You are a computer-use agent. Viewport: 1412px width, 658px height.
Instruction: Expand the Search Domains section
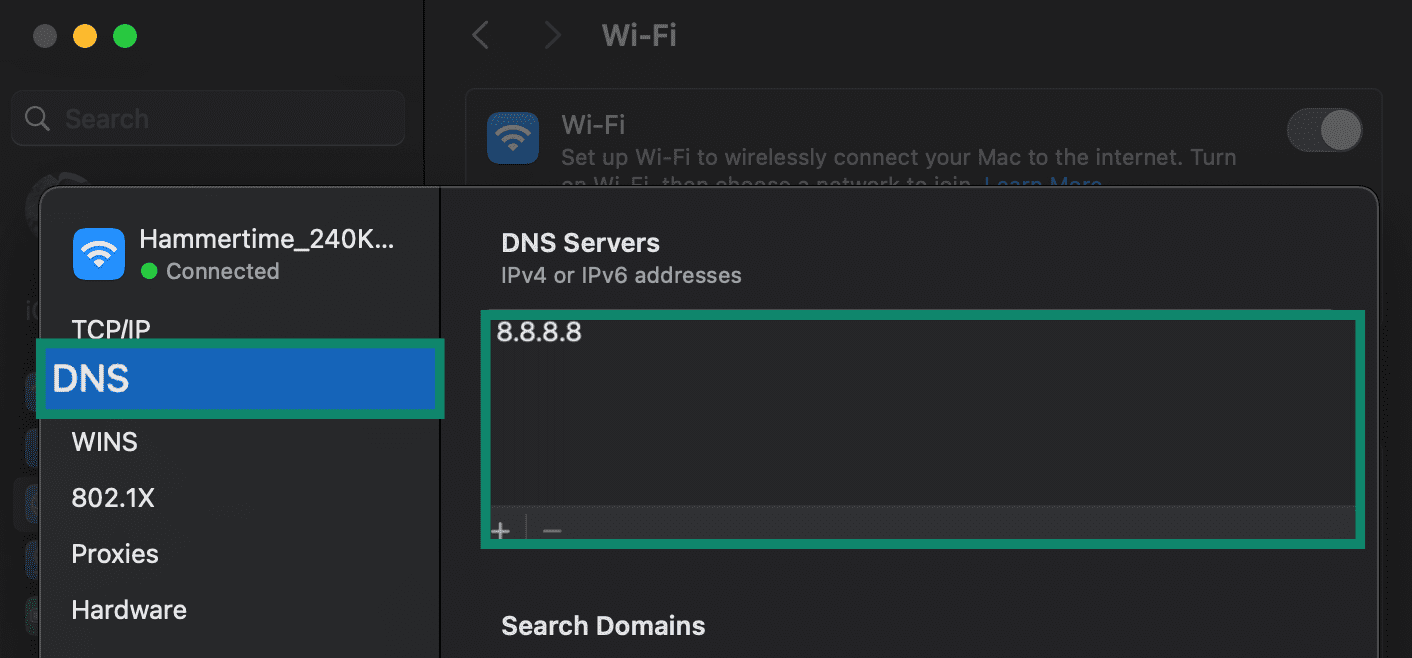tap(602, 625)
